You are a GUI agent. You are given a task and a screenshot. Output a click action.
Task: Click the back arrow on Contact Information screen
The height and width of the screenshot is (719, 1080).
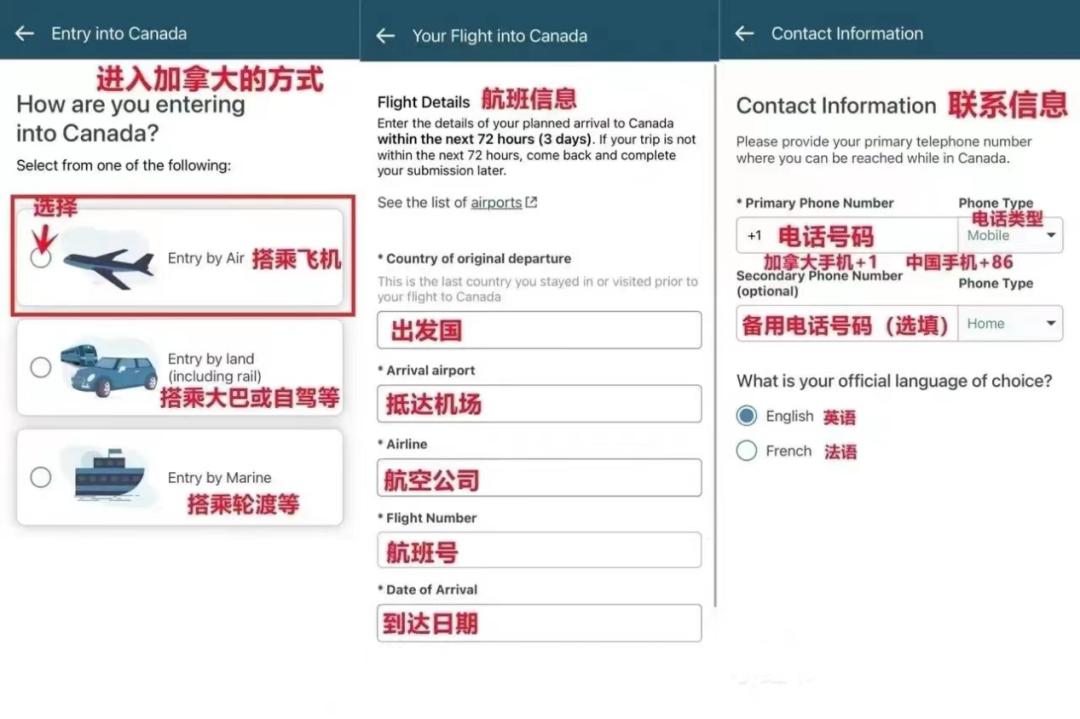click(x=745, y=32)
